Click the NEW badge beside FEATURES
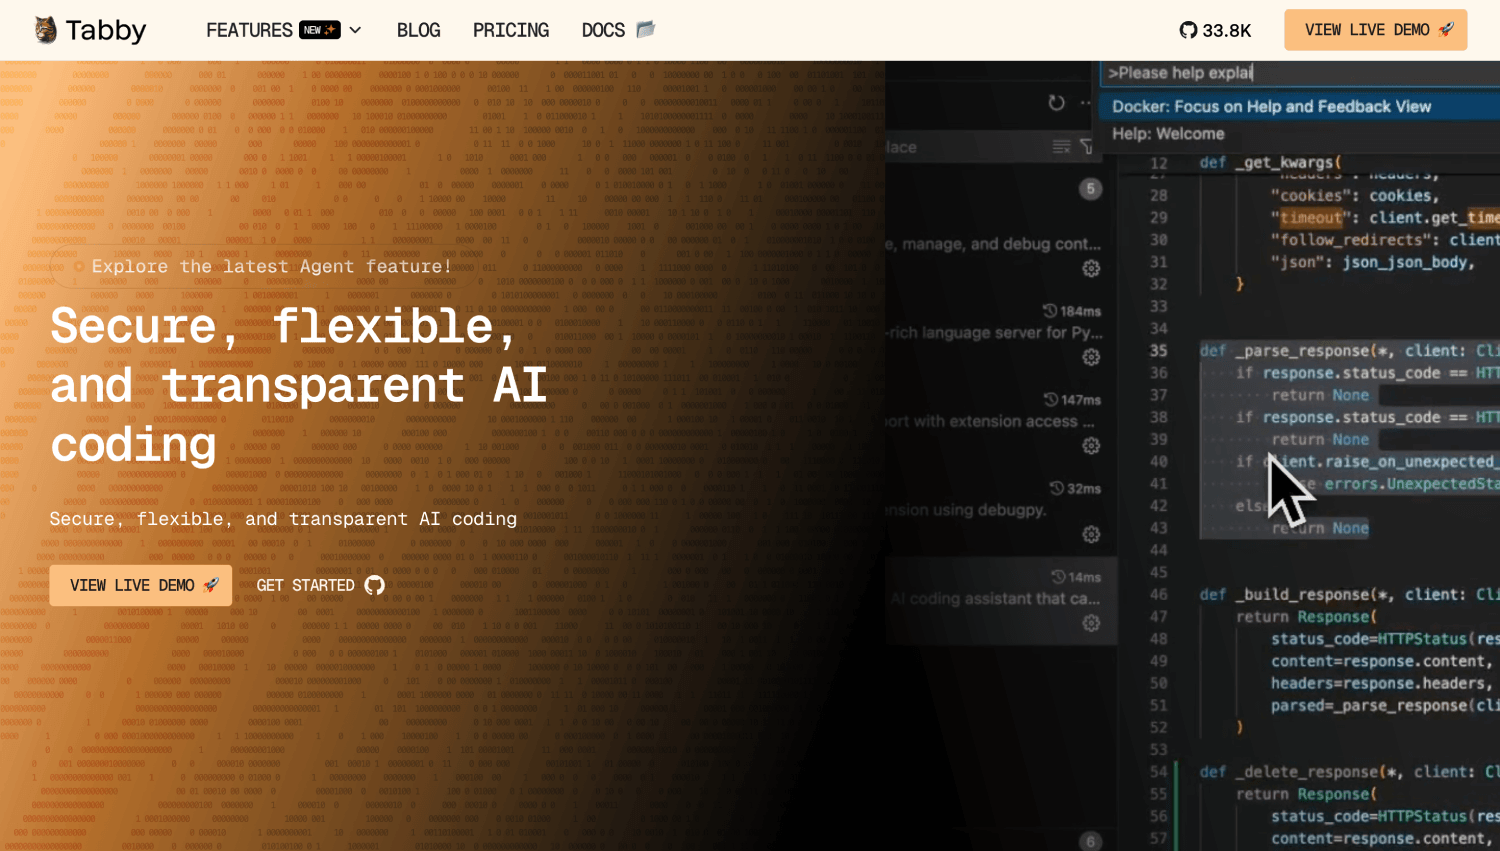This screenshot has height=851, width=1500. [320, 30]
